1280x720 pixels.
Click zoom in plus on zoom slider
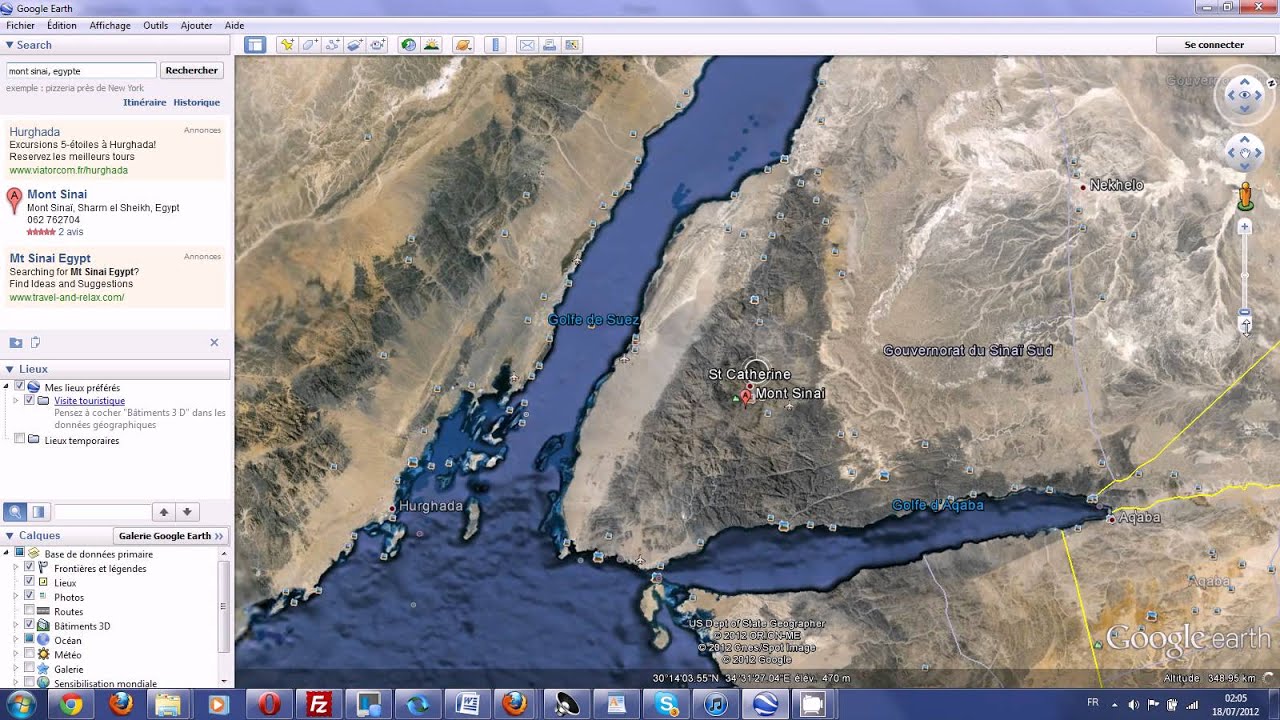(1245, 227)
